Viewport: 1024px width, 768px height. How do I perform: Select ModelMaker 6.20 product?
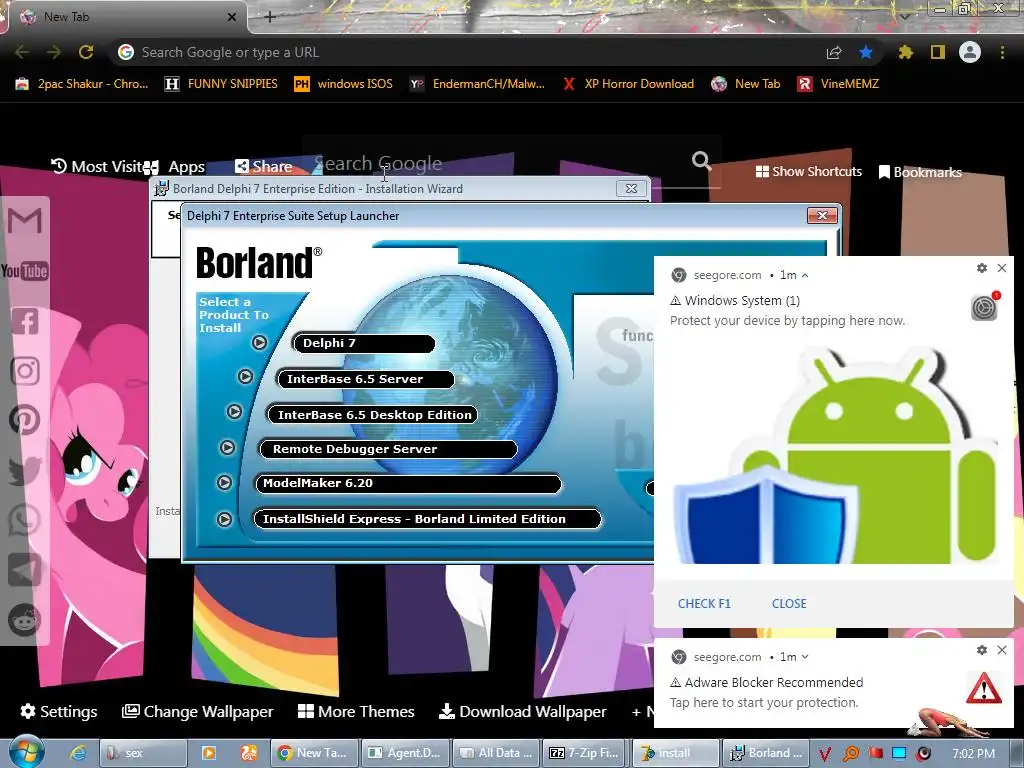coord(408,483)
